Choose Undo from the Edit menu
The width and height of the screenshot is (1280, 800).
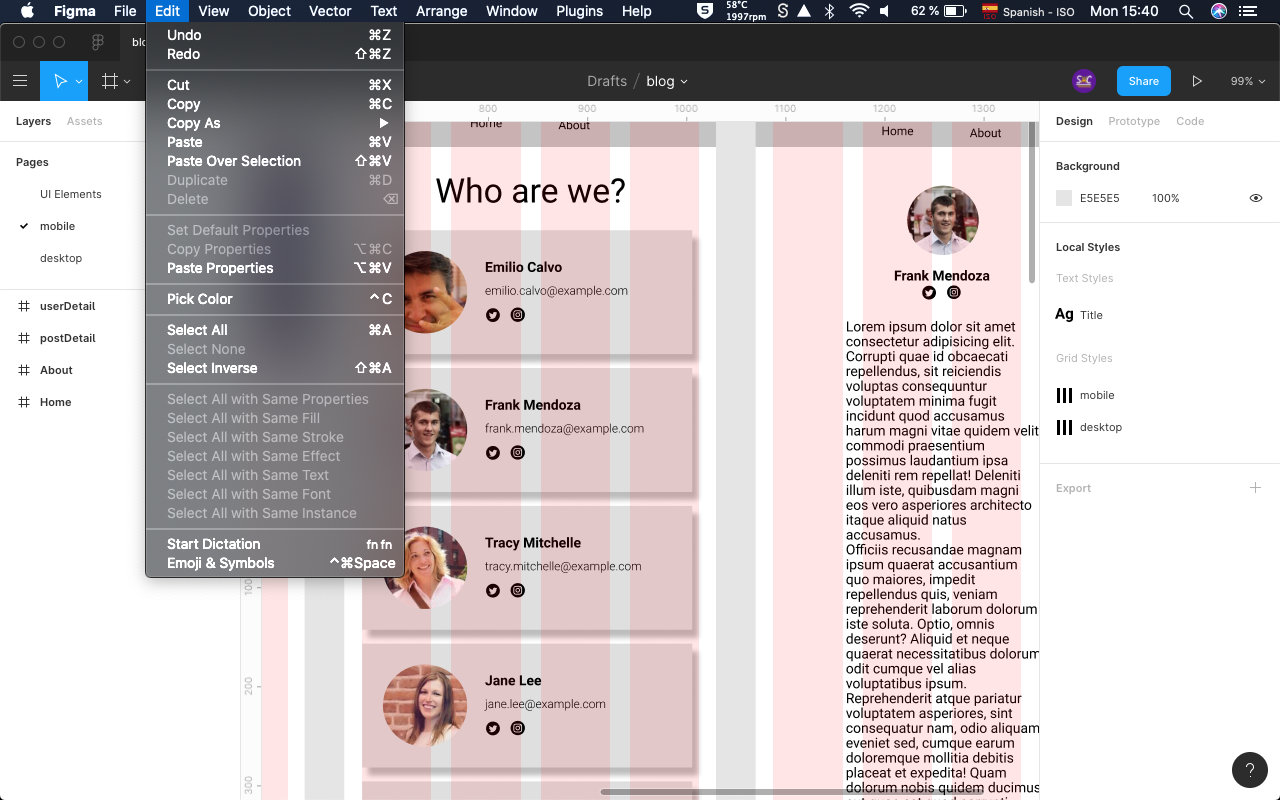pyautogui.click(x=275, y=35)
